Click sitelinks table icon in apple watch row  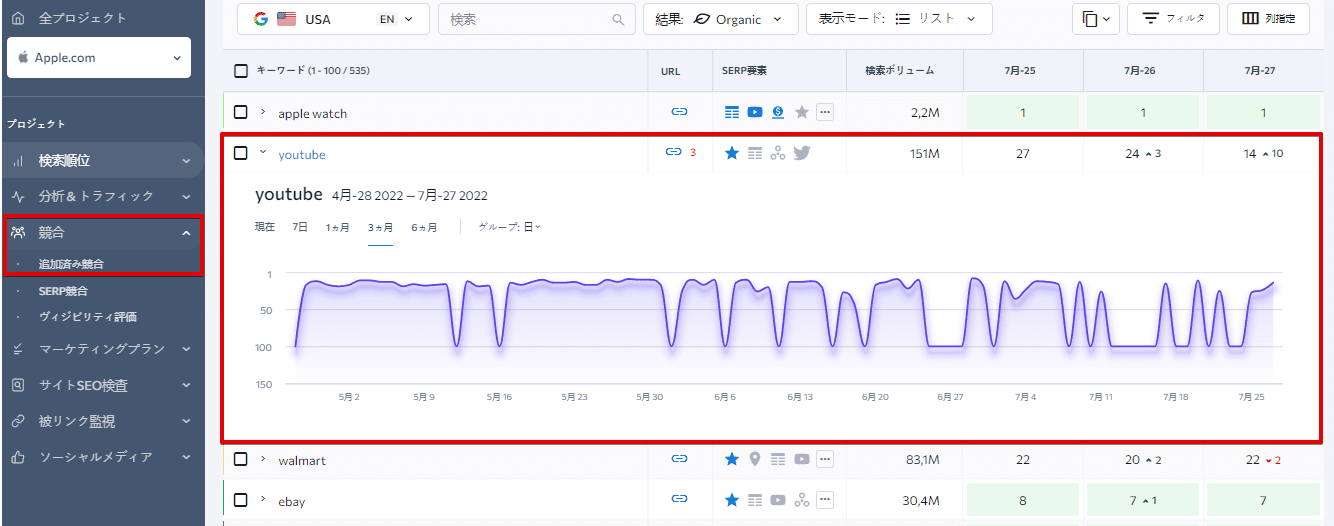tap(732, 113)
